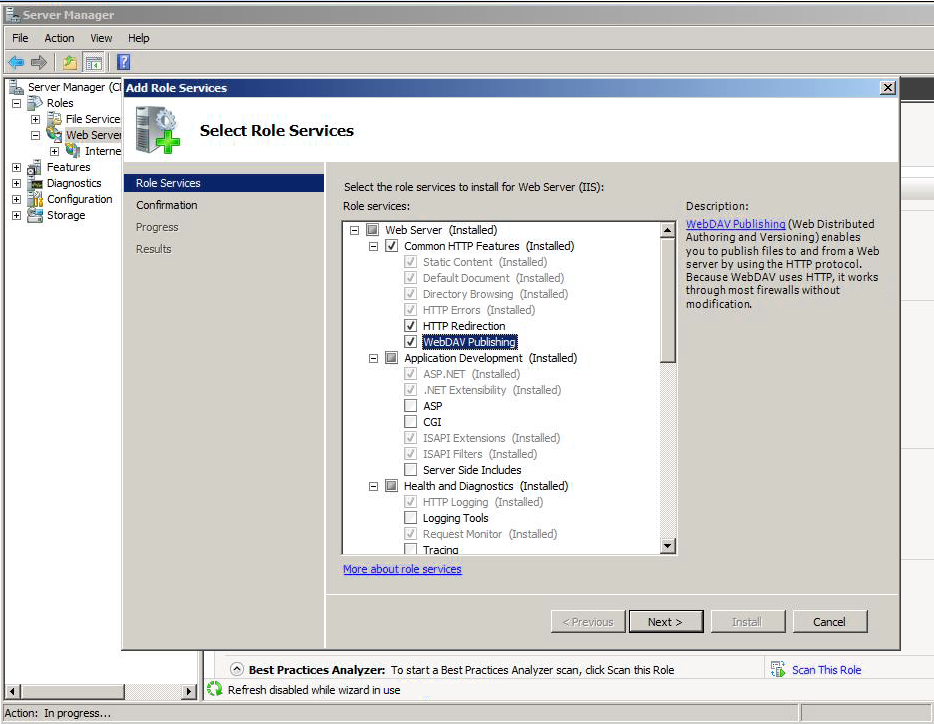Collapse the Best Practices Analyzer section

(237, 670)
